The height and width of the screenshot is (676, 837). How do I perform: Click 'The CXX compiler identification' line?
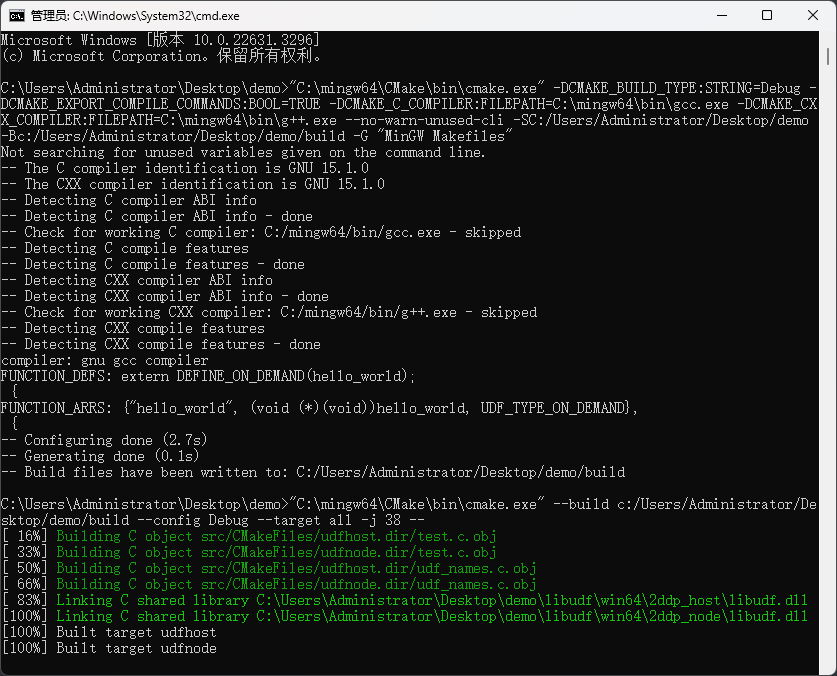click(x=193, y=184)
